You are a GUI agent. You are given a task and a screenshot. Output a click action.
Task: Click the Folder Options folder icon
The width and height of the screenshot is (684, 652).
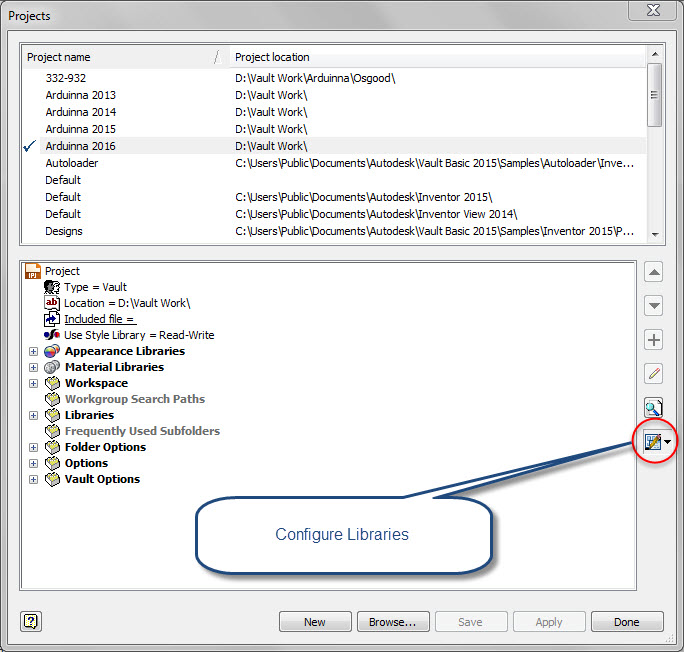tap(52, 447)
